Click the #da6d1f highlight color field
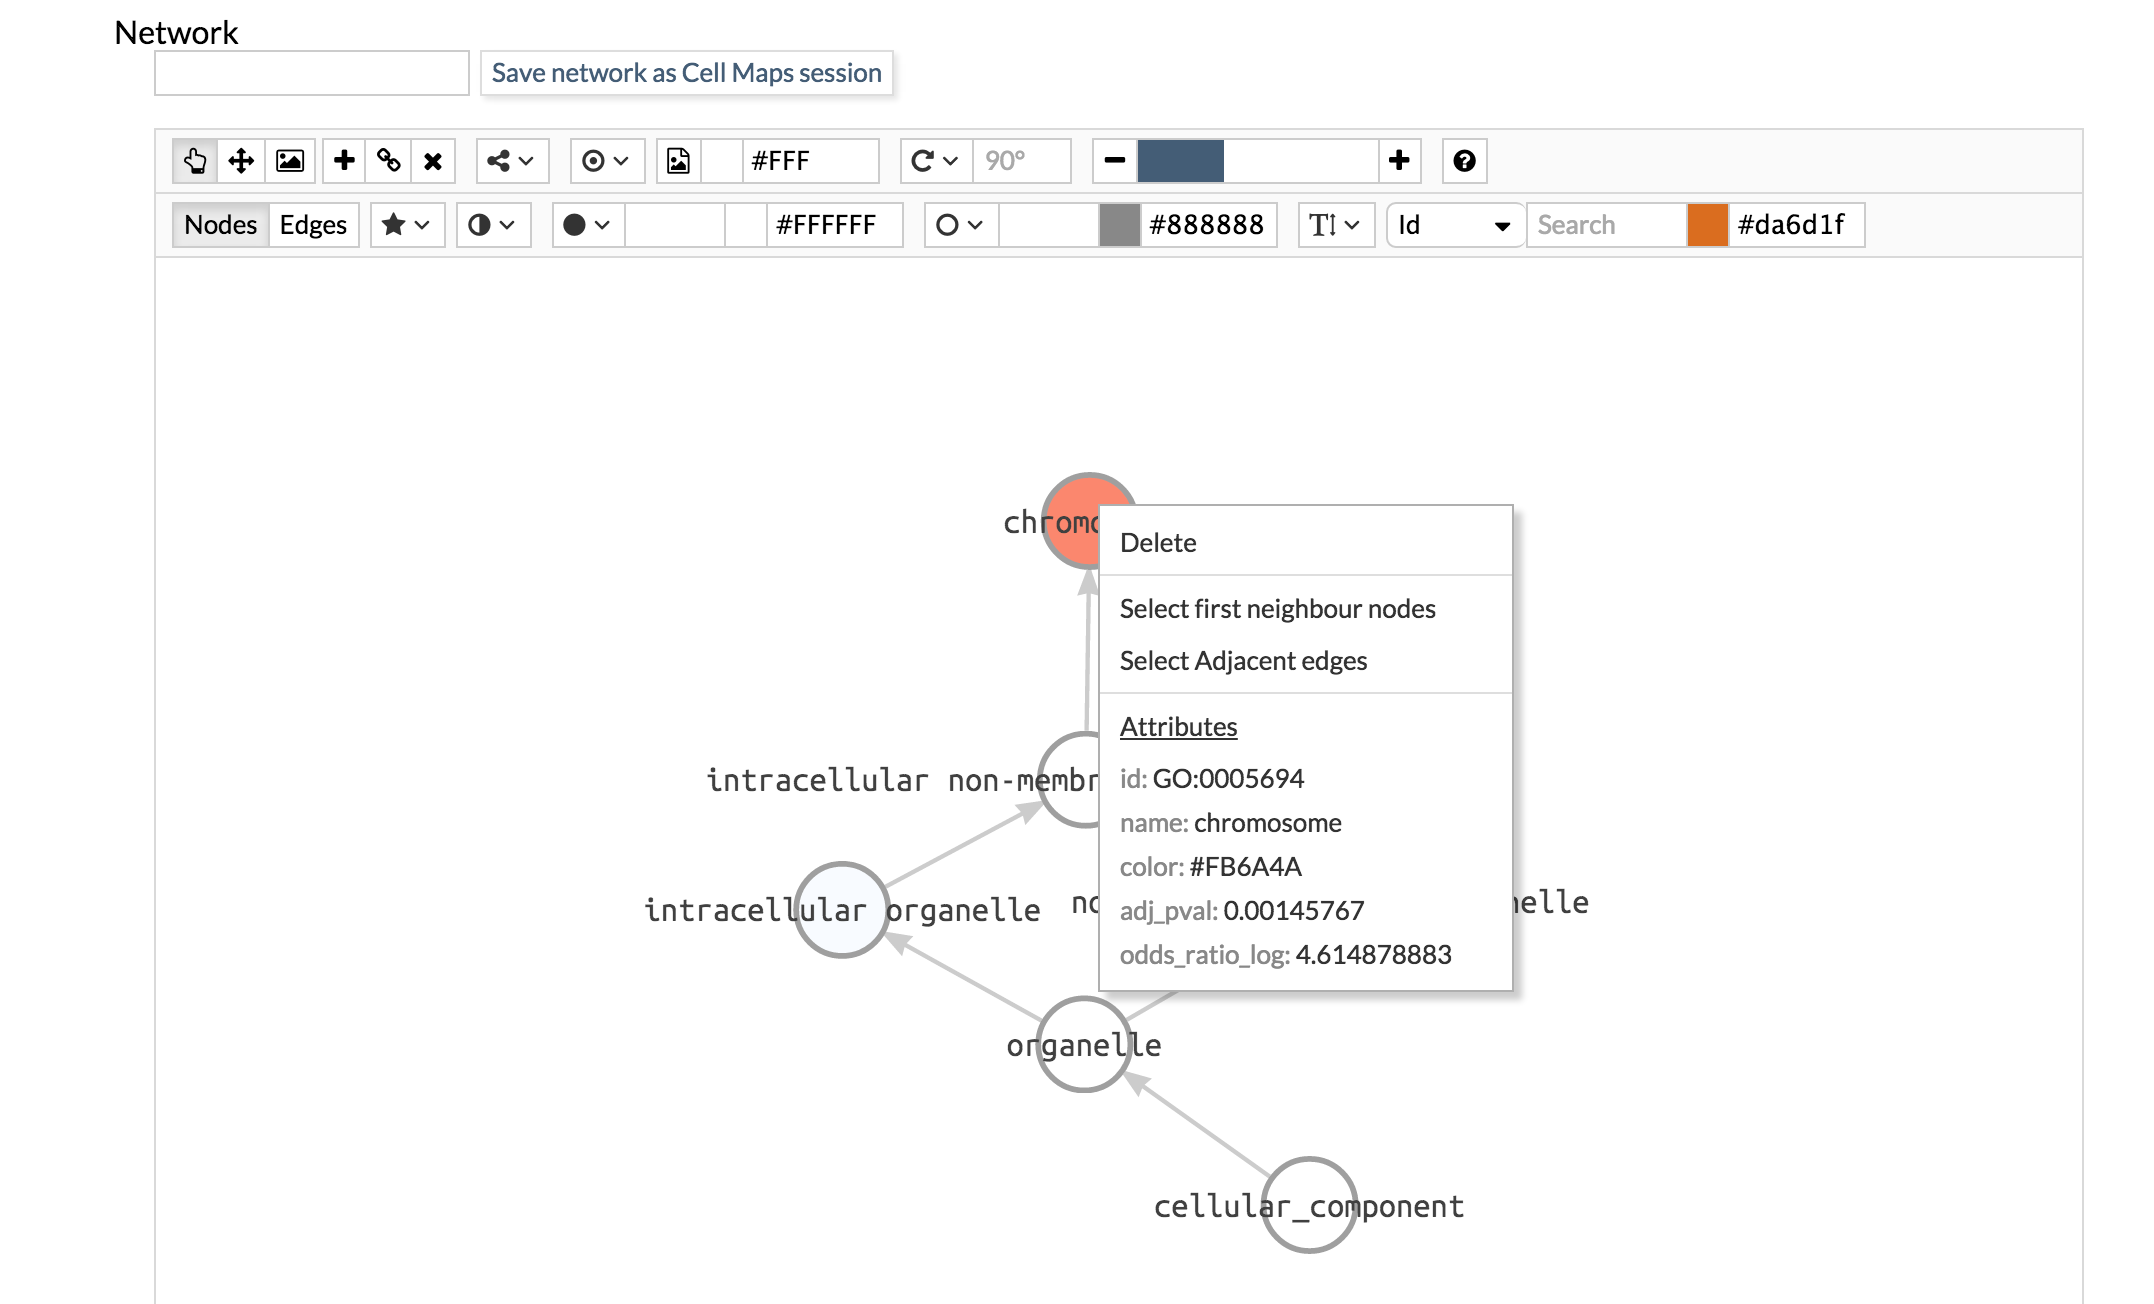The width and height of the screenshot is (2154, 1304). point(1796,225)
